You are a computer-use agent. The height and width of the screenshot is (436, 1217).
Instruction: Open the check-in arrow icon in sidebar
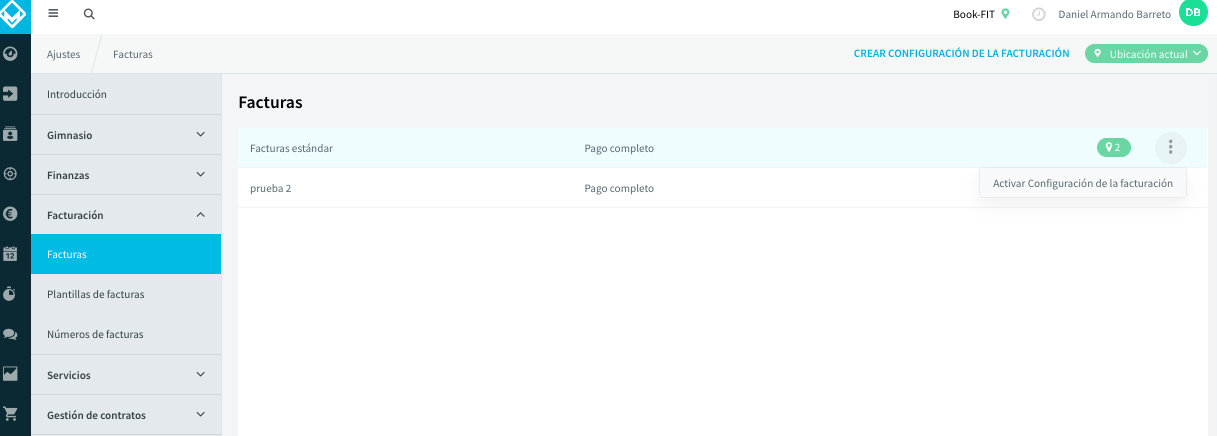click(11, 94)
